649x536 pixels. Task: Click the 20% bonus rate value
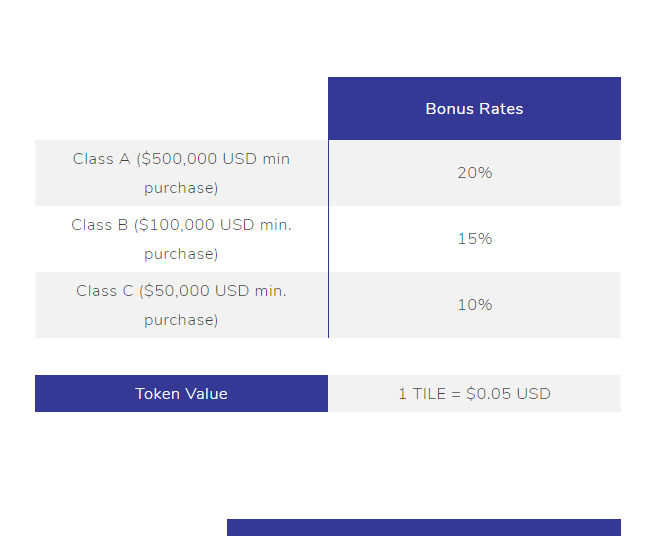[x=474, y=173]
